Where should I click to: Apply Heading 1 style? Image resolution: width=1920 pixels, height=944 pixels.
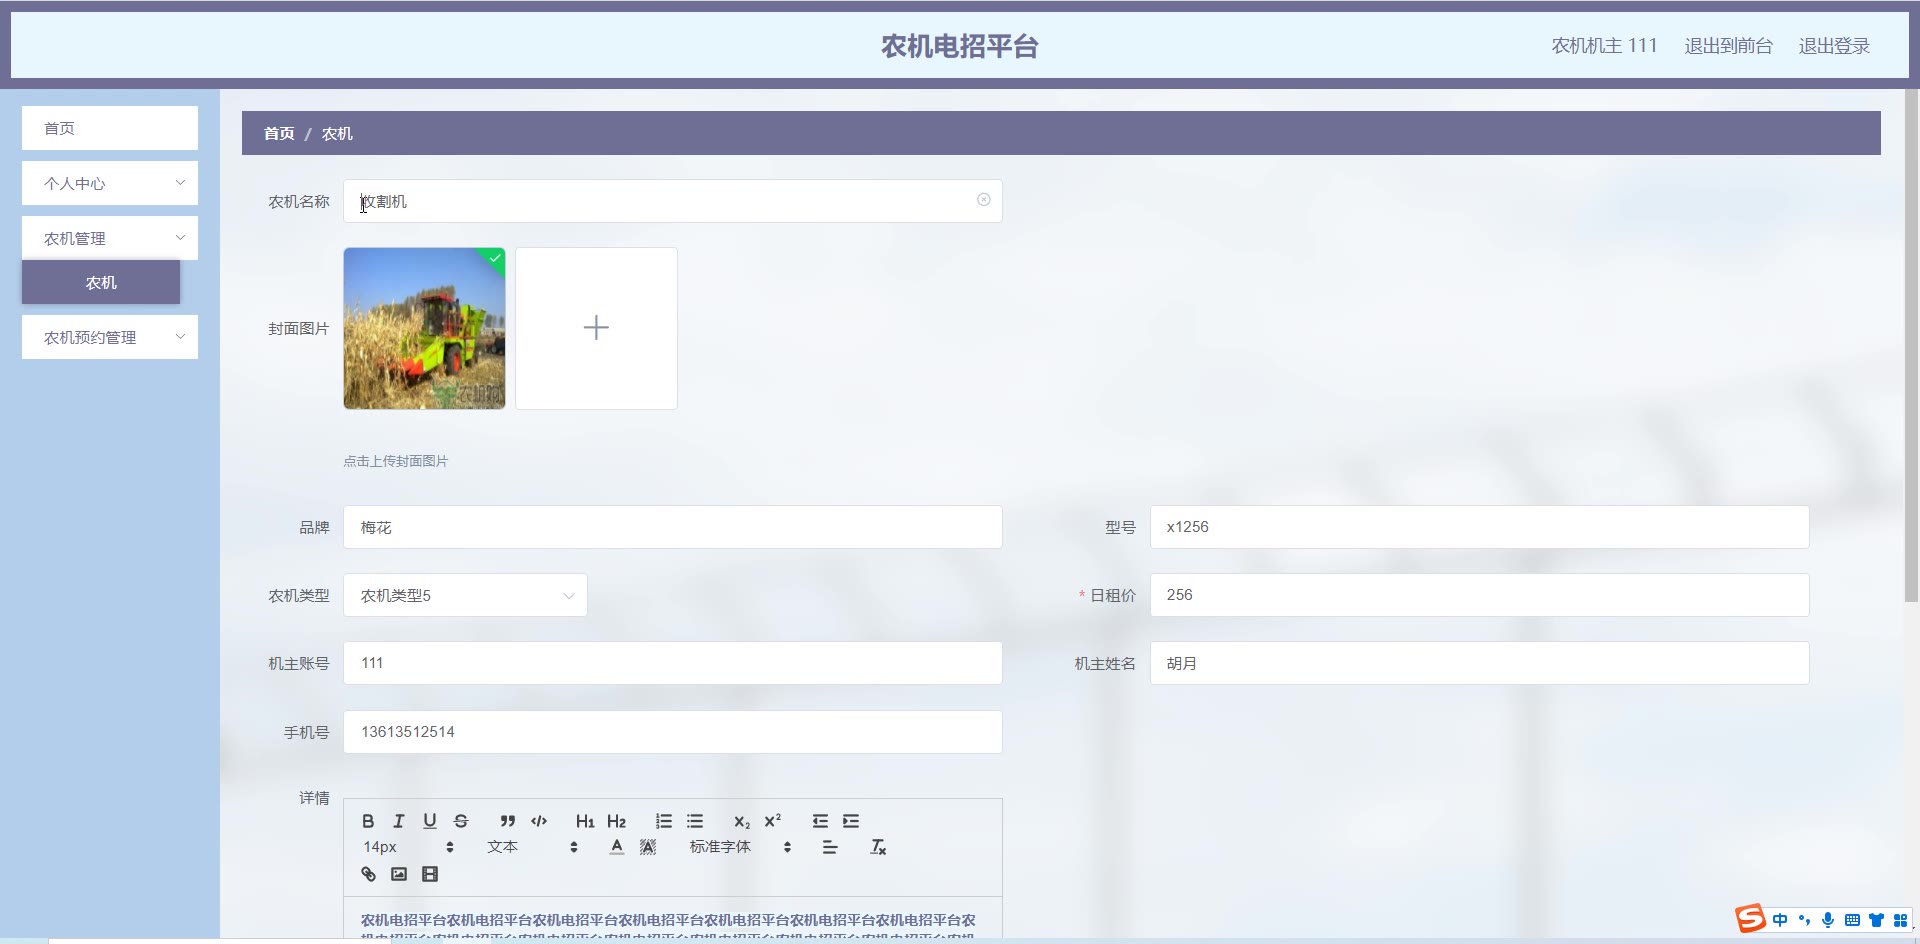[x=585, y=821]
